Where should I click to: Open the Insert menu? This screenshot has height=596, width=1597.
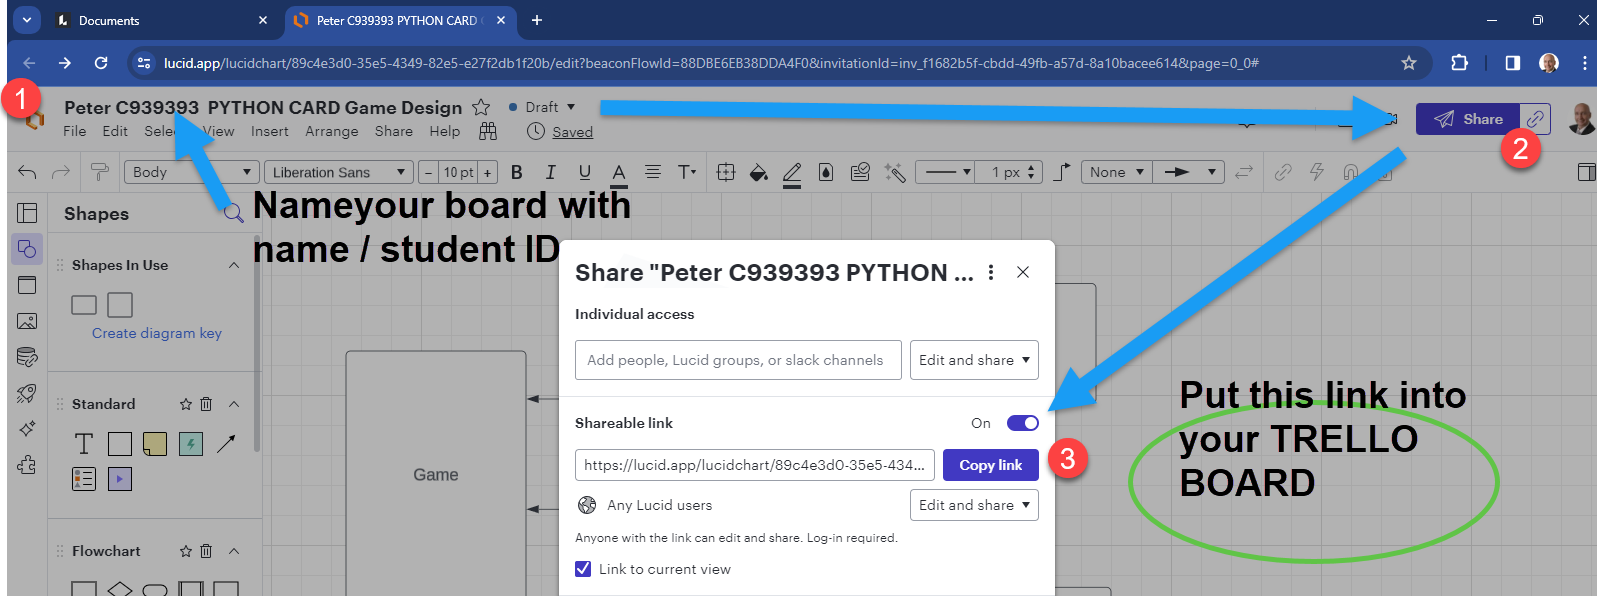click(270, 131)
